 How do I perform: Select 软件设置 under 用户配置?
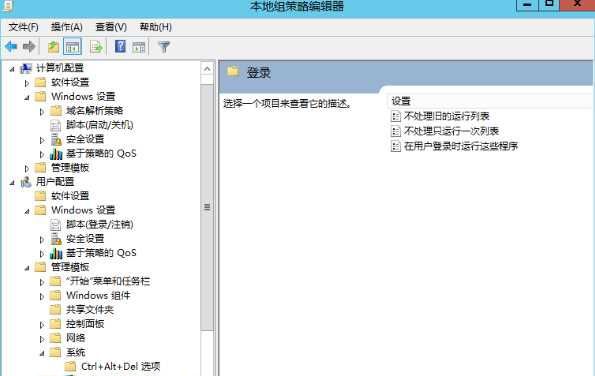[x=70, y=196]
